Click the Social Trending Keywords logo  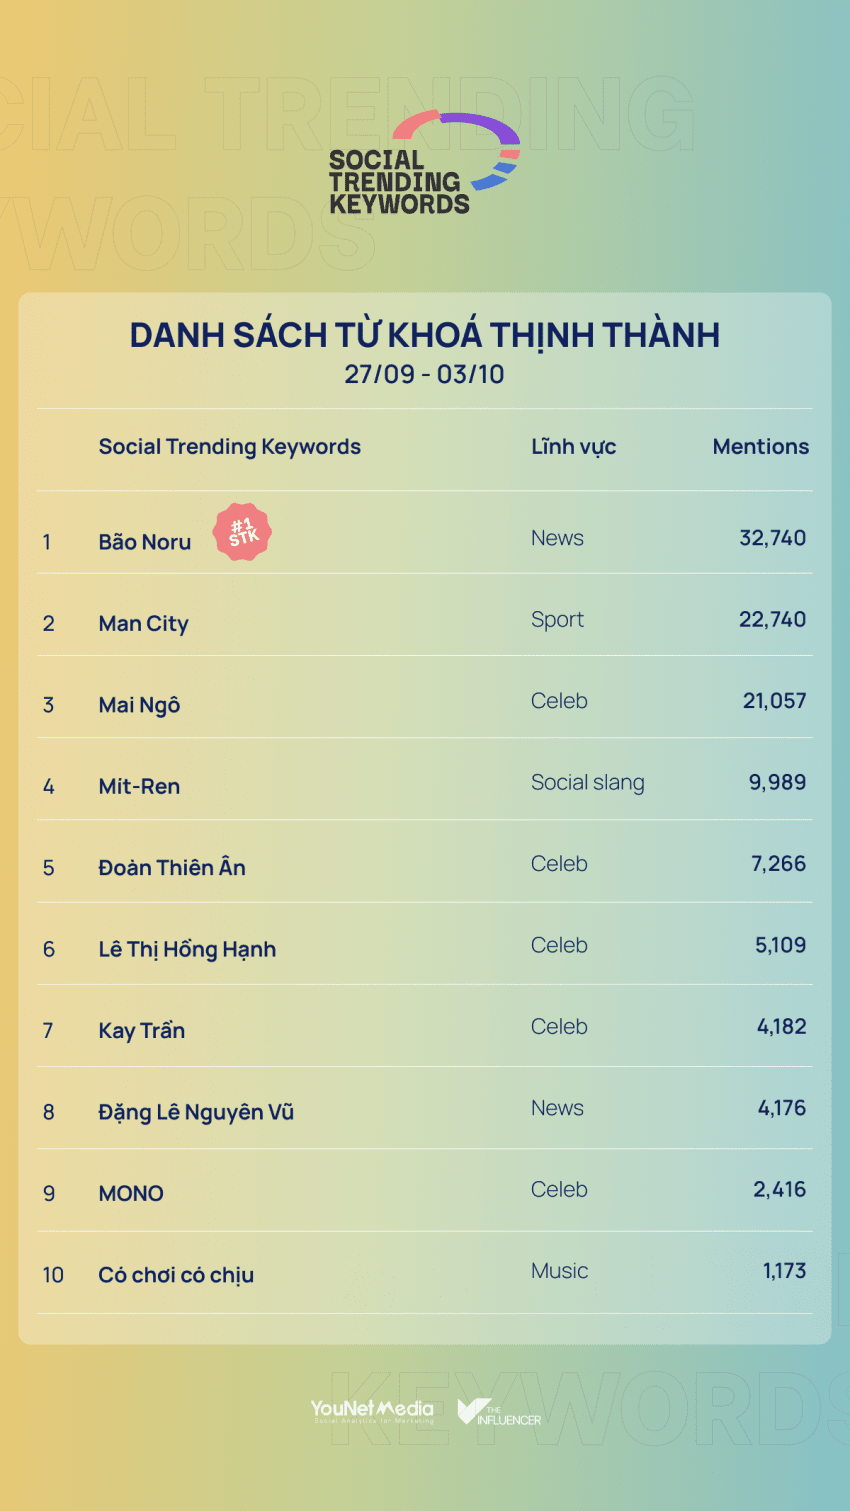point(424,164)
